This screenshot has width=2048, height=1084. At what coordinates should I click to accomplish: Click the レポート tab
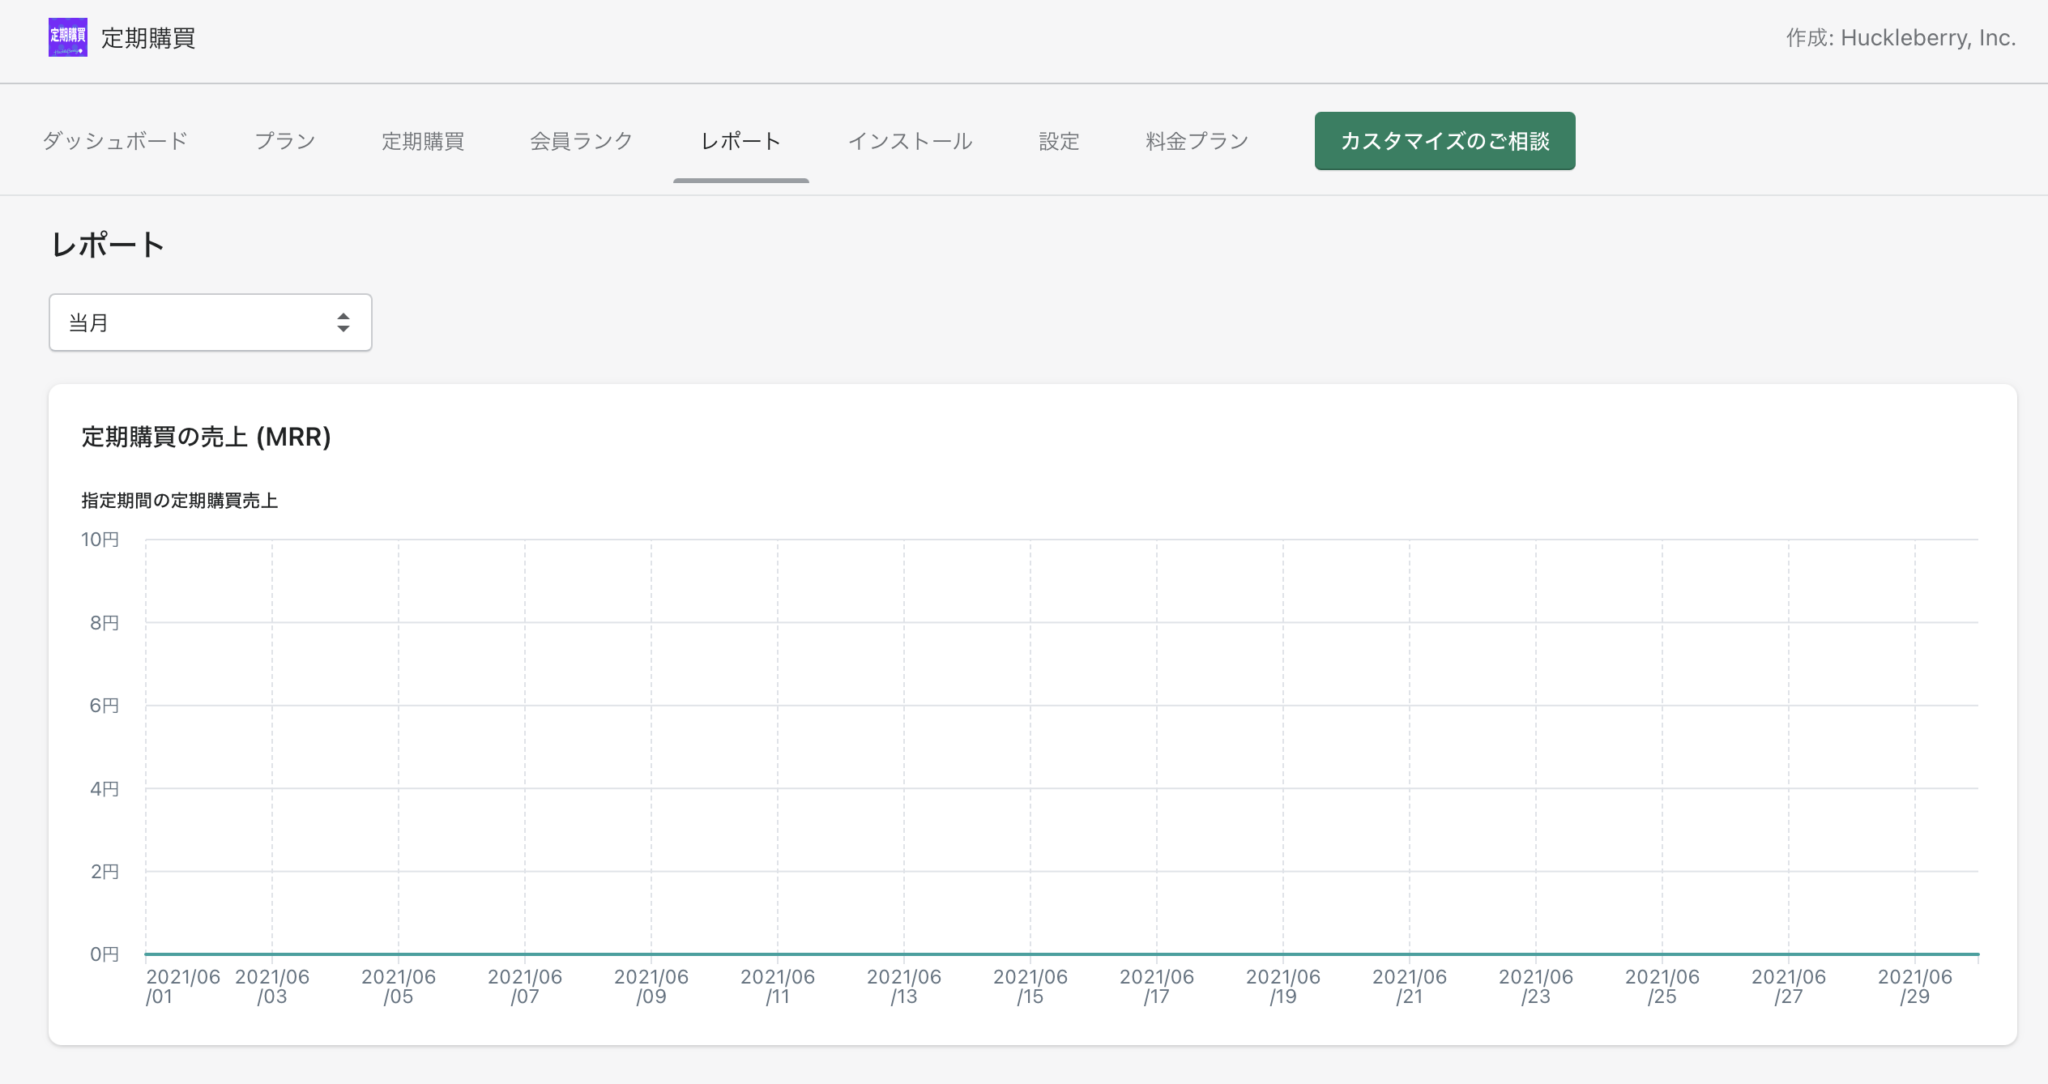(741, 141)
